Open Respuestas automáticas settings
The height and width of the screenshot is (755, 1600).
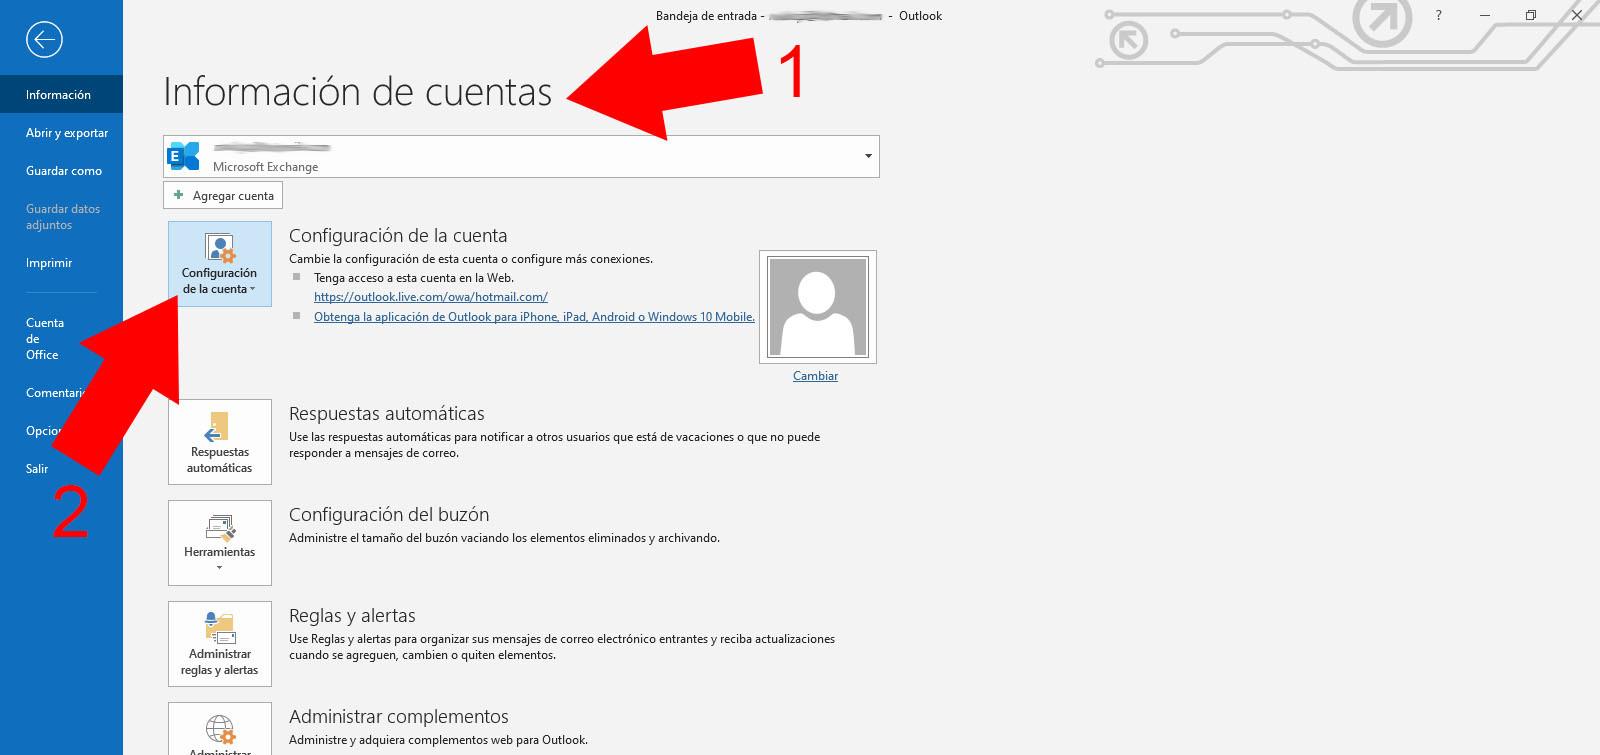coord(220,442)
